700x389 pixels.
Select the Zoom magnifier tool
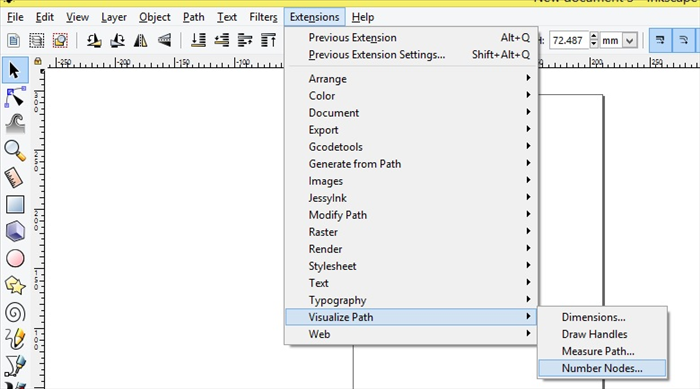tap(15, 151)
